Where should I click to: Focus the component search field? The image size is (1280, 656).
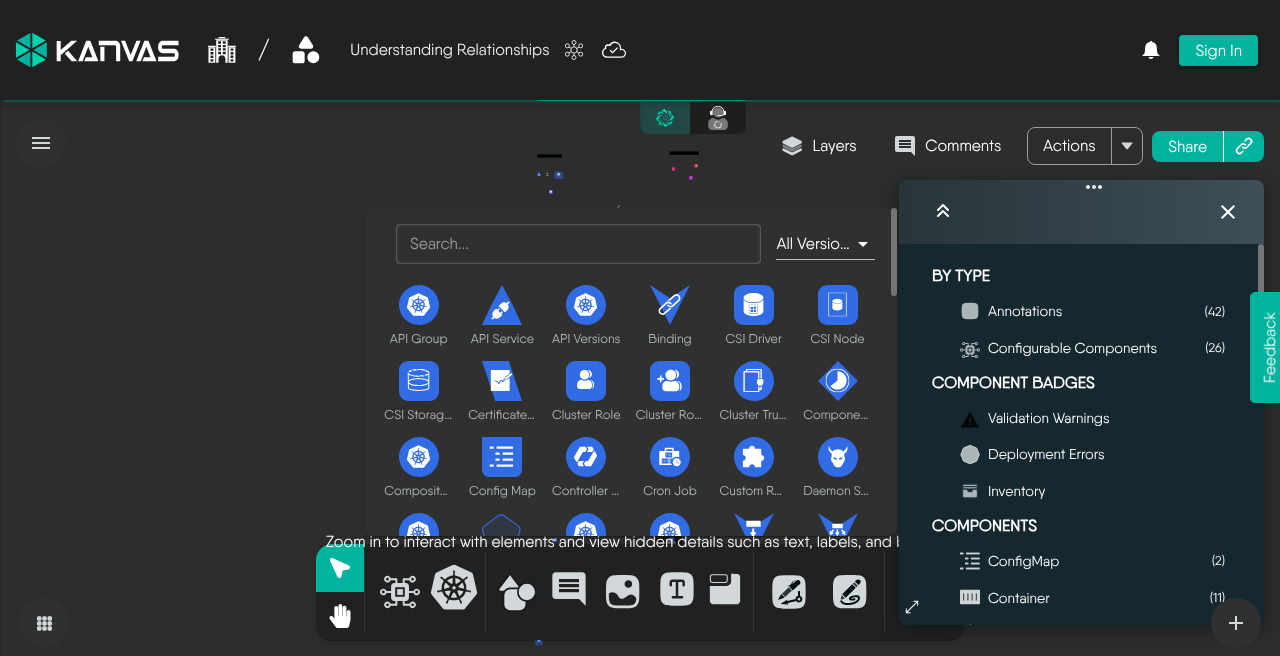point(578,243)
